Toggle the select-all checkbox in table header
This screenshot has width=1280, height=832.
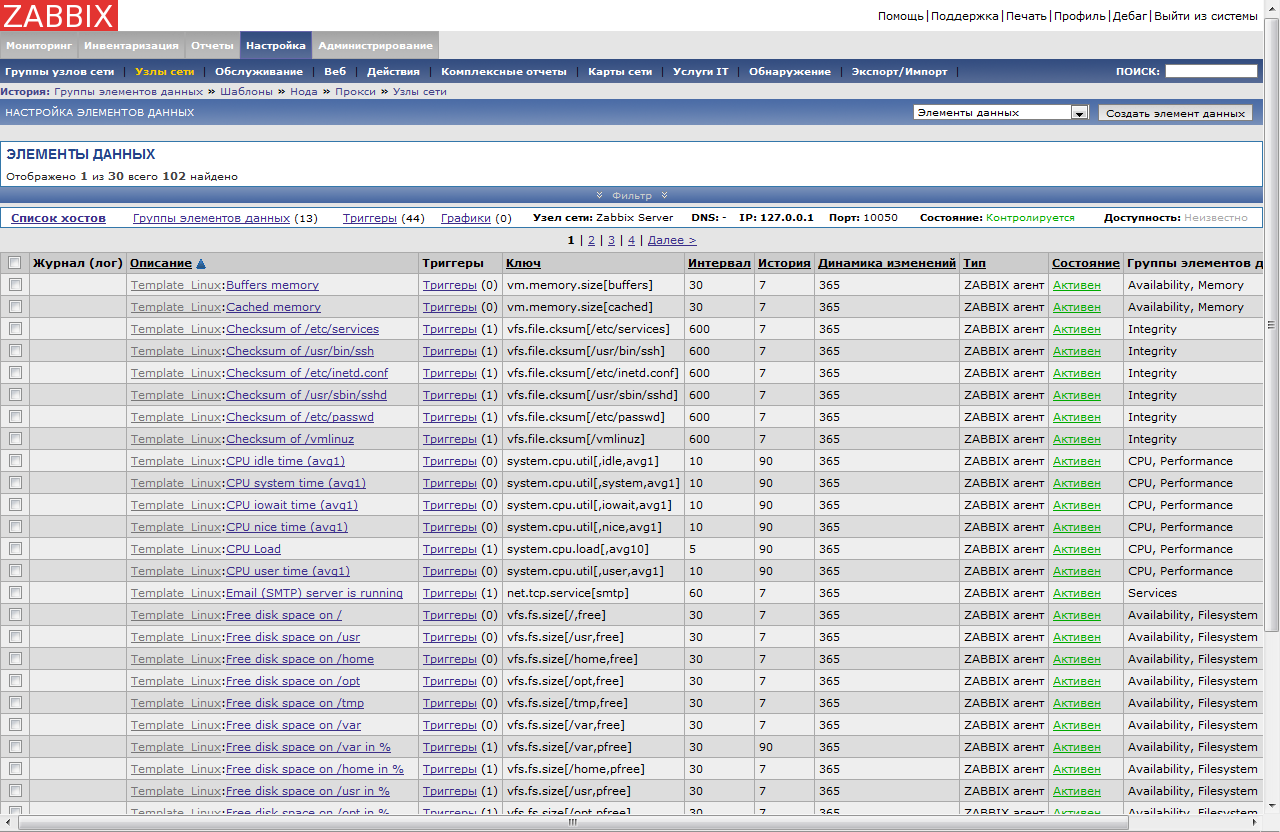(x=15, y=263)
